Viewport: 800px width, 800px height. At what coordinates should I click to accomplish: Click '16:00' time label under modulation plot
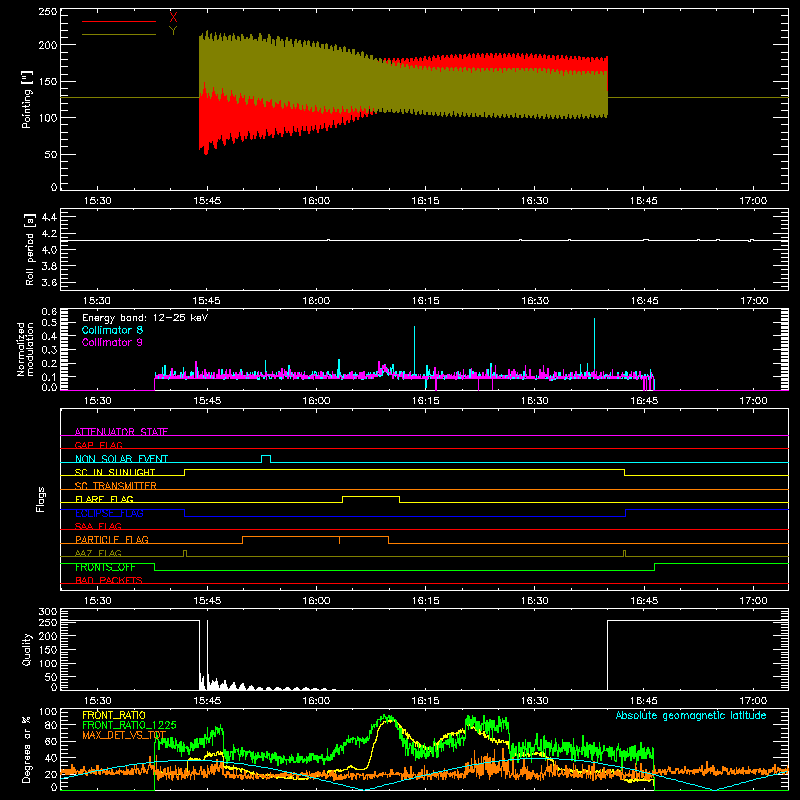(316, 401)
